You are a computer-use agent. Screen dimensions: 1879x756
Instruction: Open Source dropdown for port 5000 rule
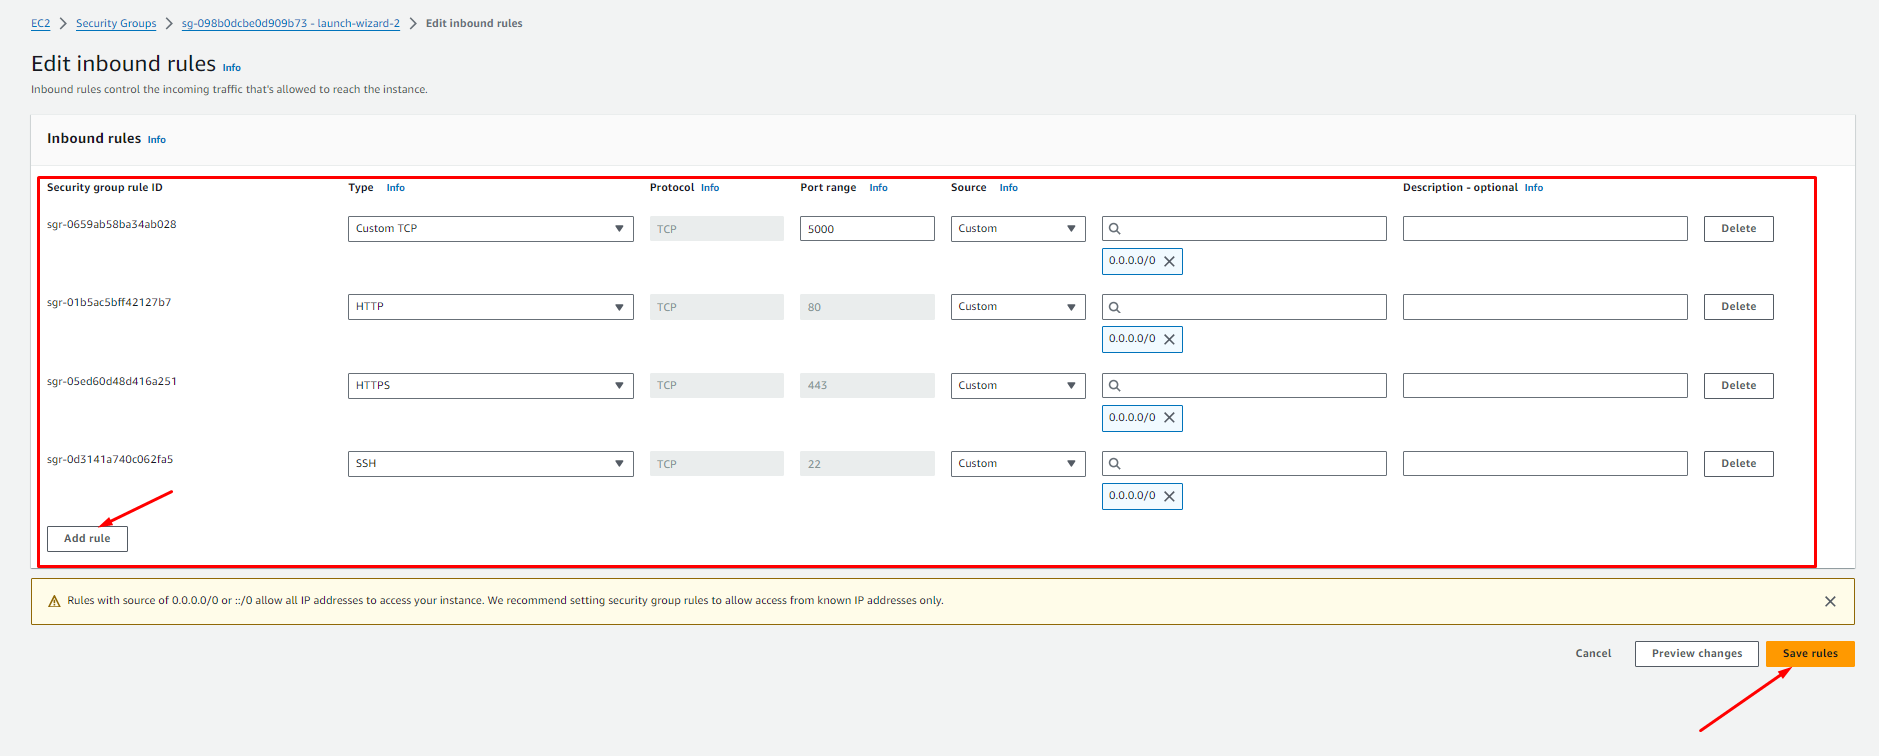point(1018,229)
